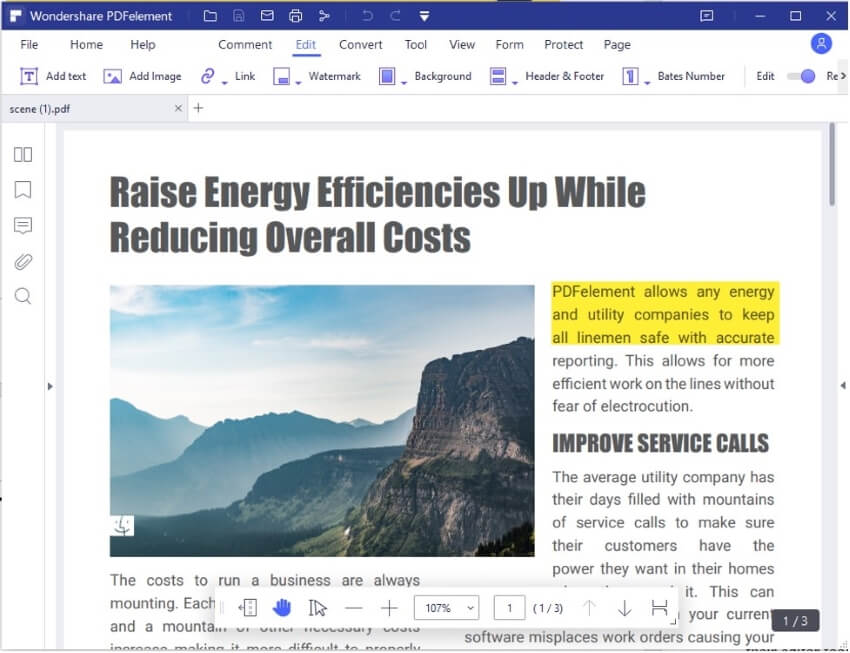Open the Search panel in the left sidebar

tap(23, 296)
